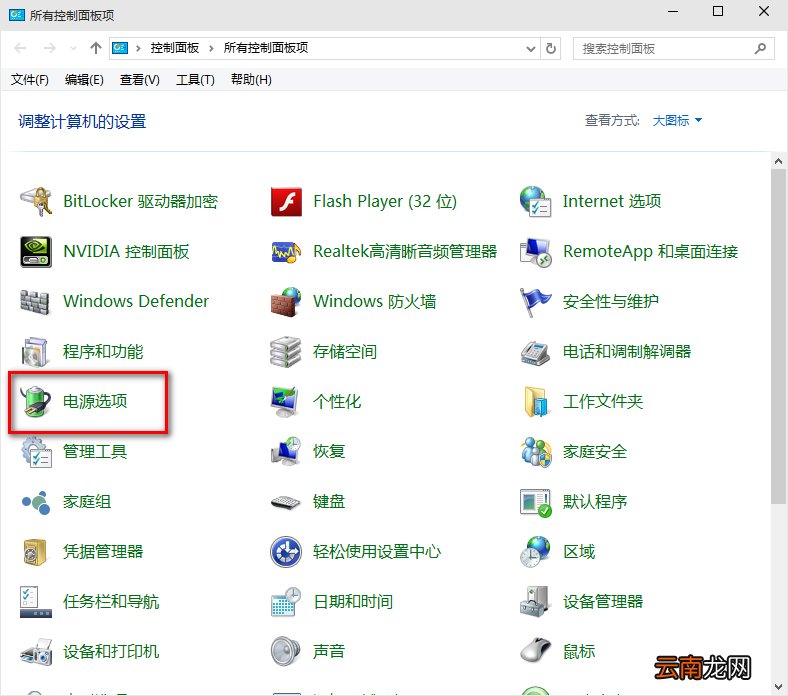Open the 帮助(H) menu
Image resolution: width=788 pixels, height=696 pixels.
(251, 80)
